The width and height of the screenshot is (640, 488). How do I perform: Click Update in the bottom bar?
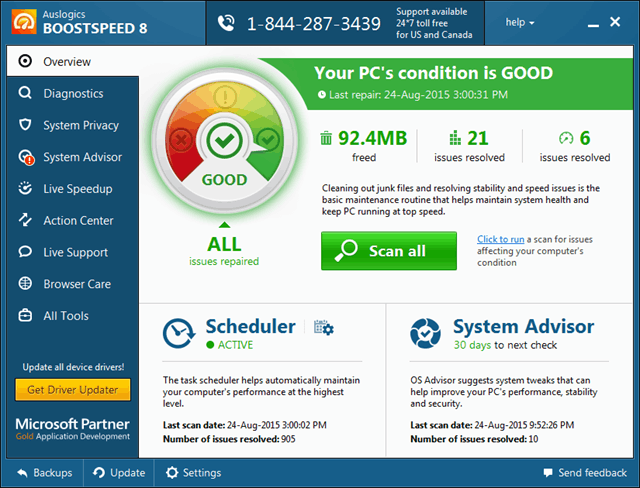pos(119,472)
